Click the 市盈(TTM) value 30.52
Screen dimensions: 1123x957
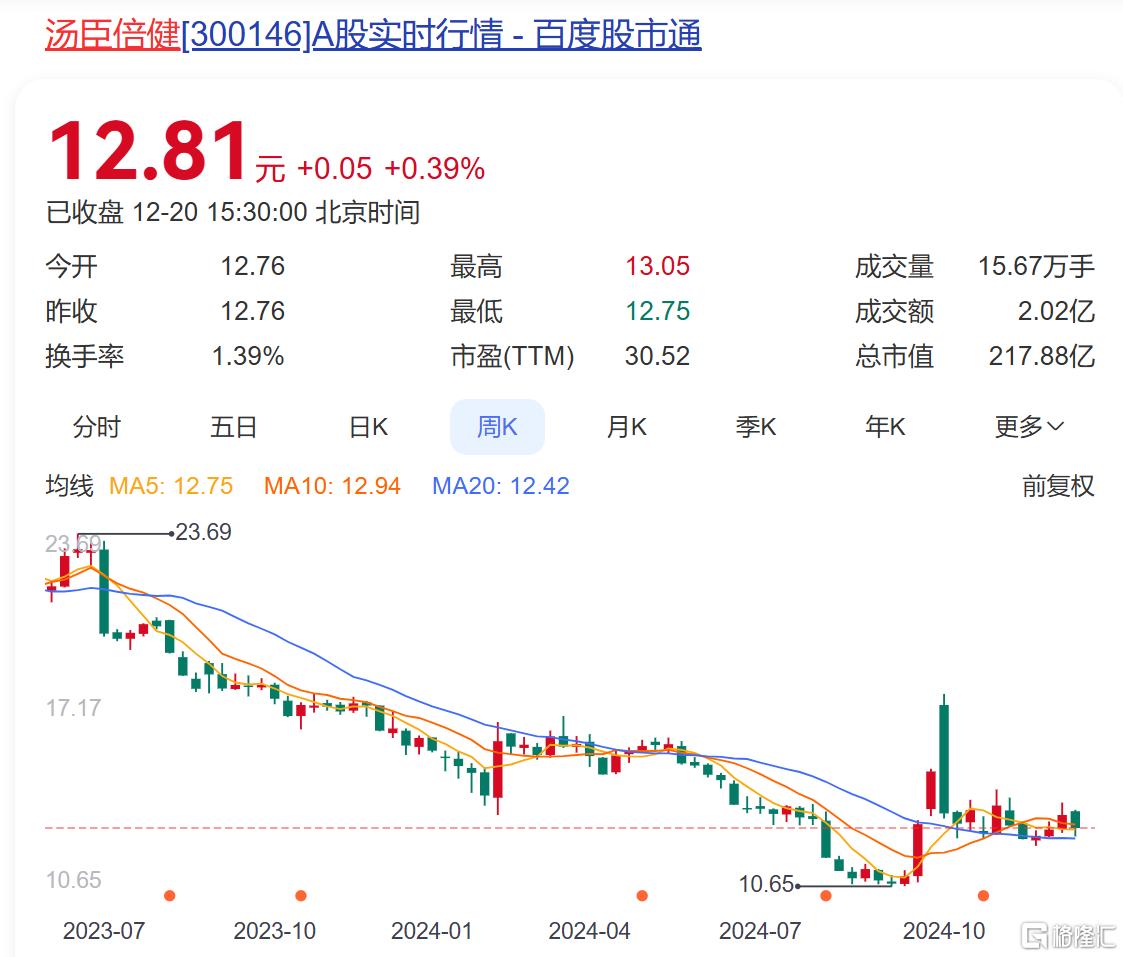[x=657, y=356]
